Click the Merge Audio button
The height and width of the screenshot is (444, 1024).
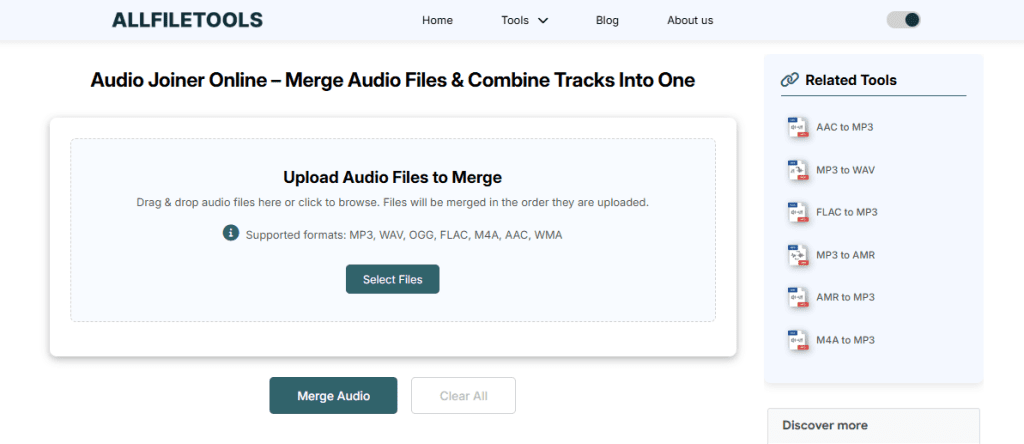click(x=333, y=396)
